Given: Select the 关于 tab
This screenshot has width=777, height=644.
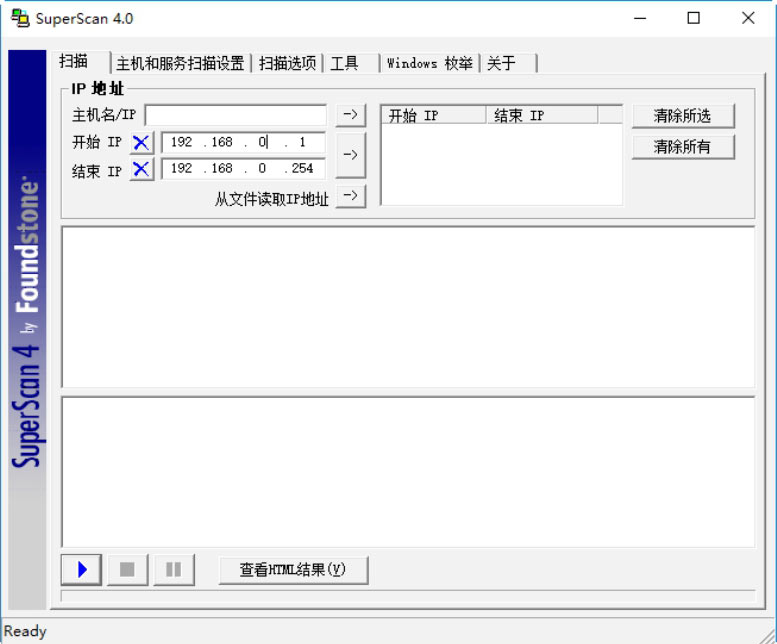Looking at the screenshot, I should [x=502, y=63].
